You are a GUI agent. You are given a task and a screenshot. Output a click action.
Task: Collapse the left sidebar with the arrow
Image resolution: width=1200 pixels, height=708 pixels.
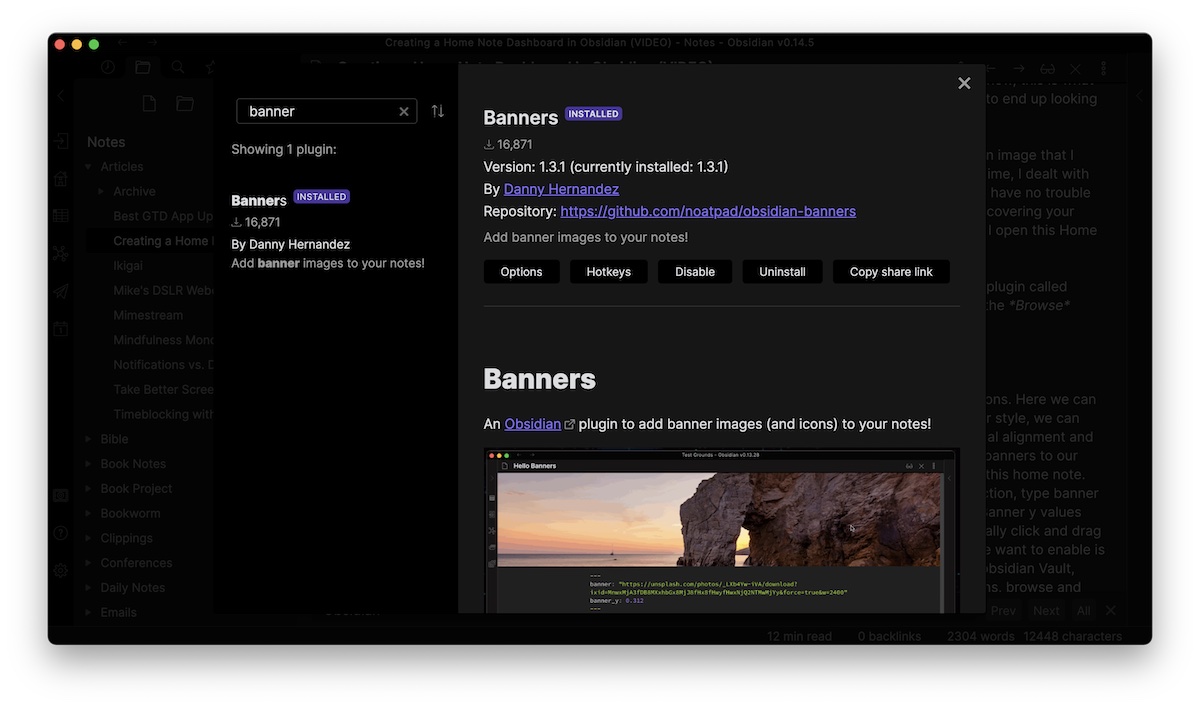61,96
